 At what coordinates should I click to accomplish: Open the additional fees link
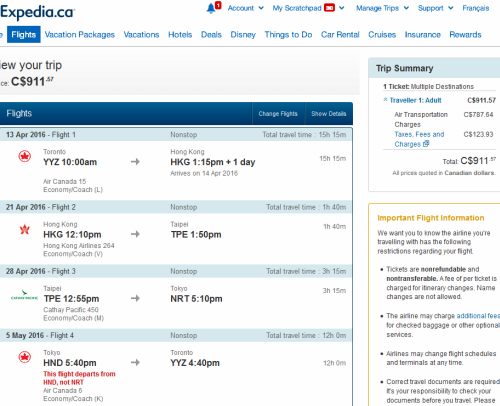point(478,316)
